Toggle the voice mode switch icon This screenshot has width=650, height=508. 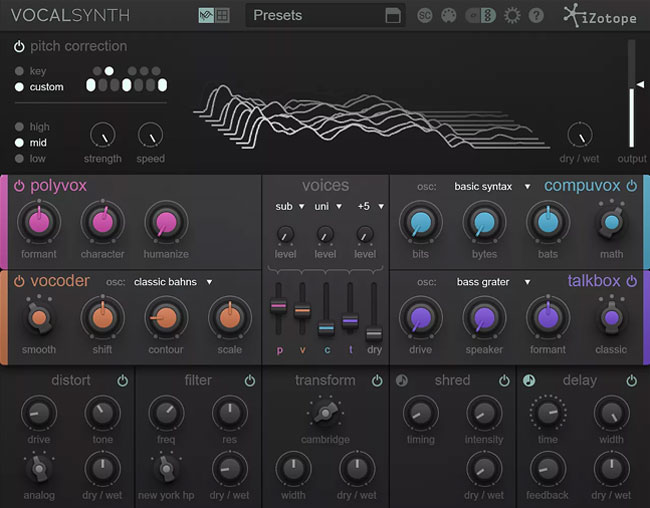[480, 16]
